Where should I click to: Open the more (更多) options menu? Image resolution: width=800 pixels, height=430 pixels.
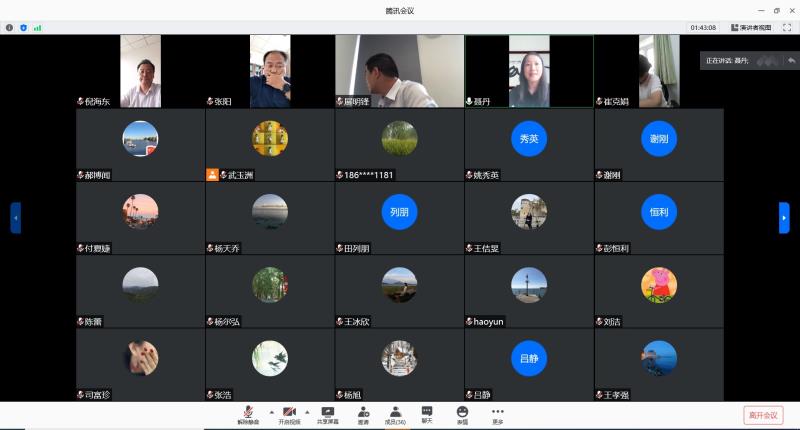pos(497,415)
